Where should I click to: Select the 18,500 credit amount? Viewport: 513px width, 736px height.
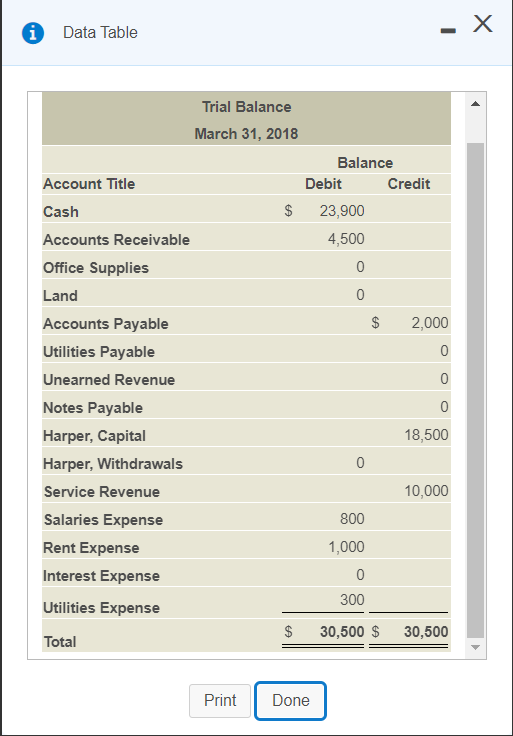click(x=426, y=435)
